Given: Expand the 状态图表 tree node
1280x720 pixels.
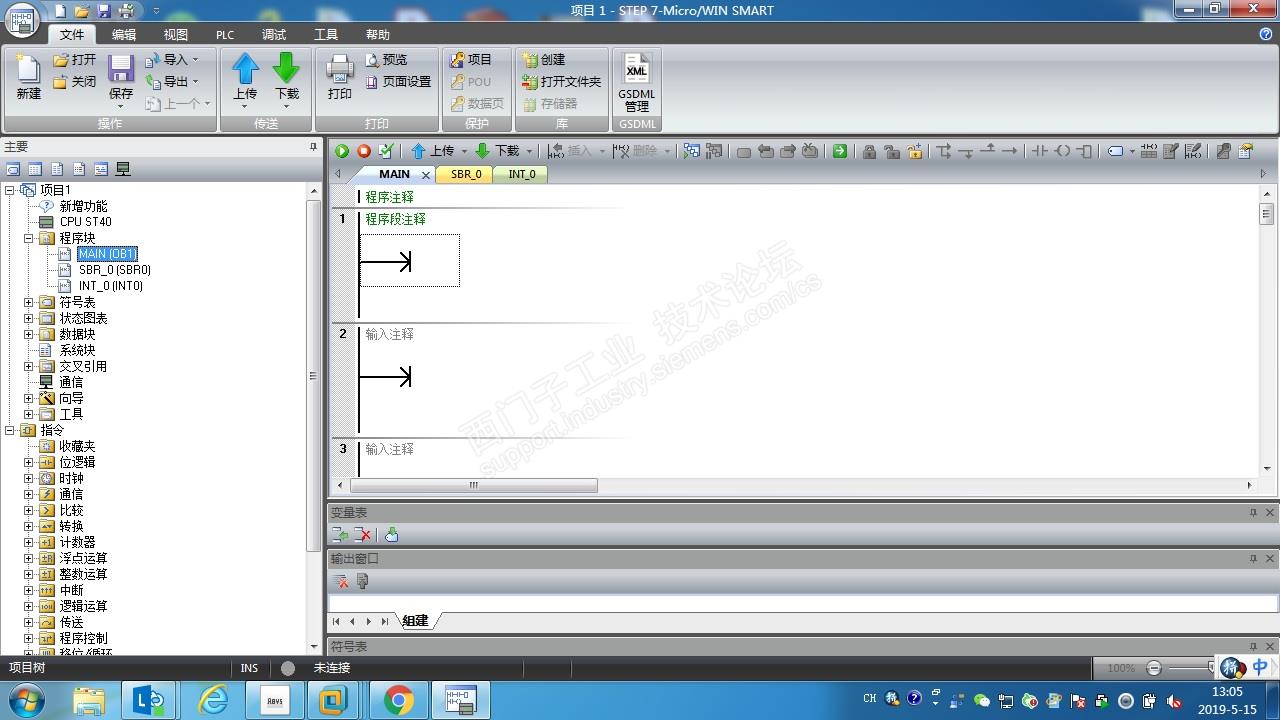Looking at the screenshot, I should [x=29, y=318].
